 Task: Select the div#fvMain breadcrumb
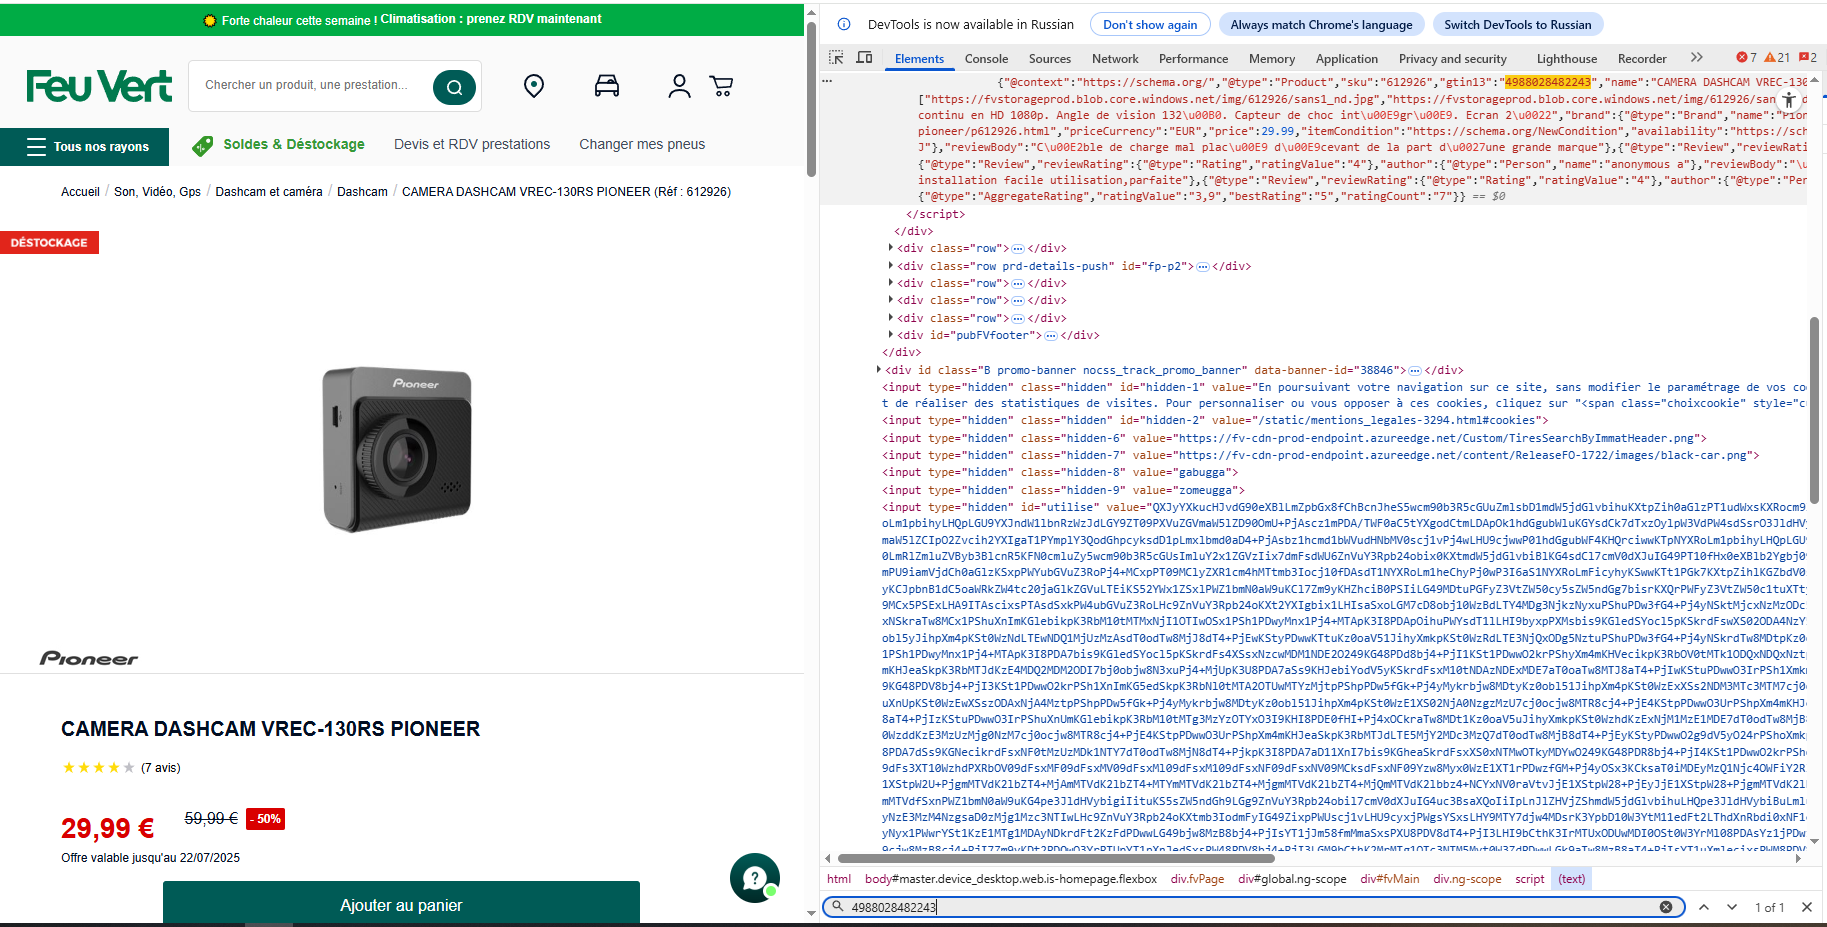tap(1389, 879)
